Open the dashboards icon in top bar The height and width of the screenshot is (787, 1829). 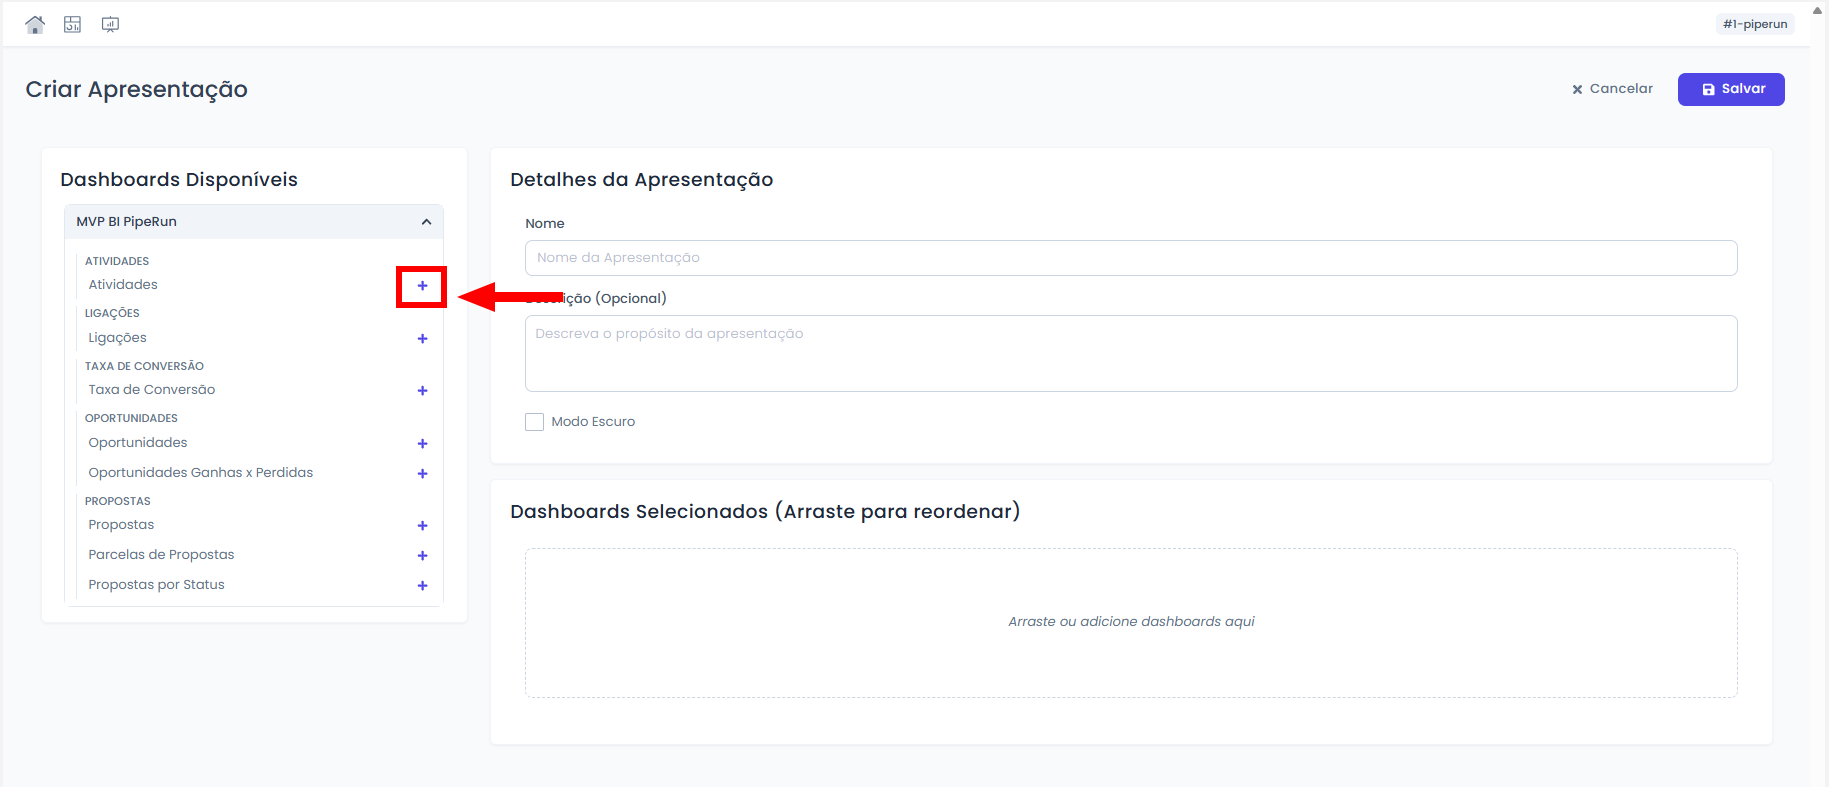pyautogui.click(x=72, y=25)
